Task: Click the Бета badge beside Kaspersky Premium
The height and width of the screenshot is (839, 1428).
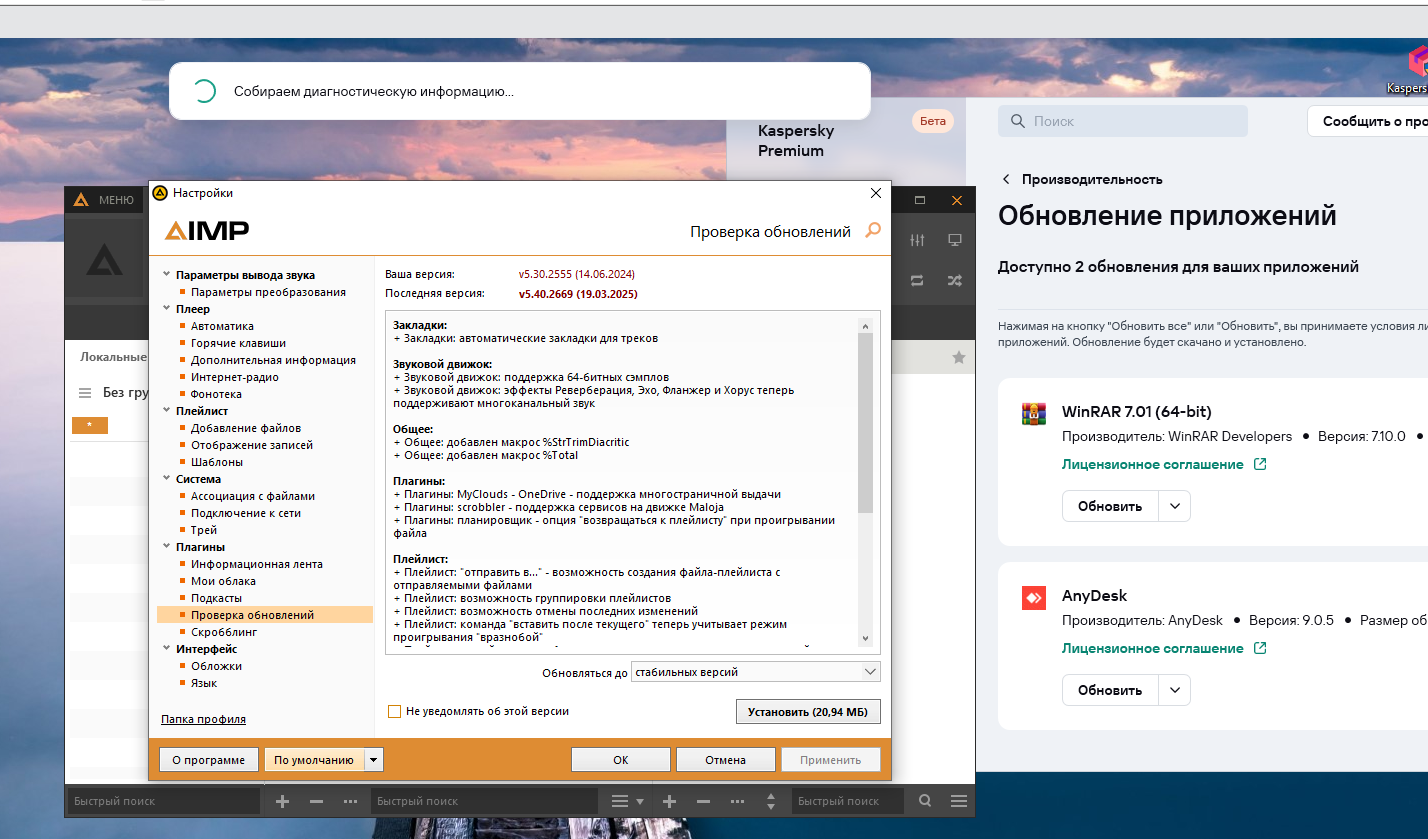Action: click(x=932, y=121)
